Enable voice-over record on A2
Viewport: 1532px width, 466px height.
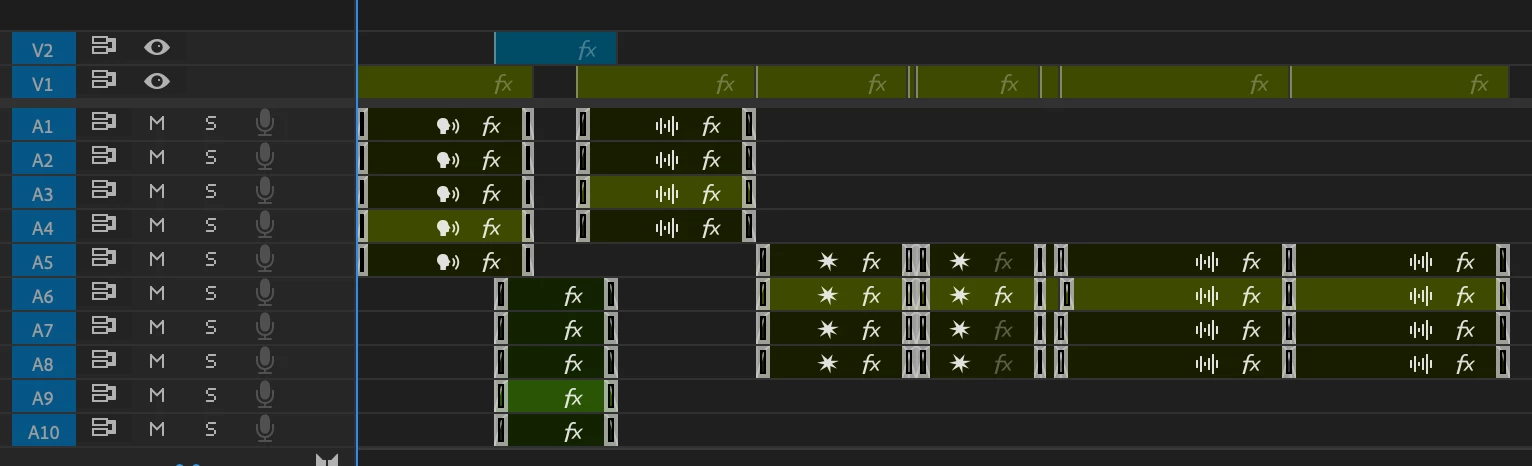point(265,157)
